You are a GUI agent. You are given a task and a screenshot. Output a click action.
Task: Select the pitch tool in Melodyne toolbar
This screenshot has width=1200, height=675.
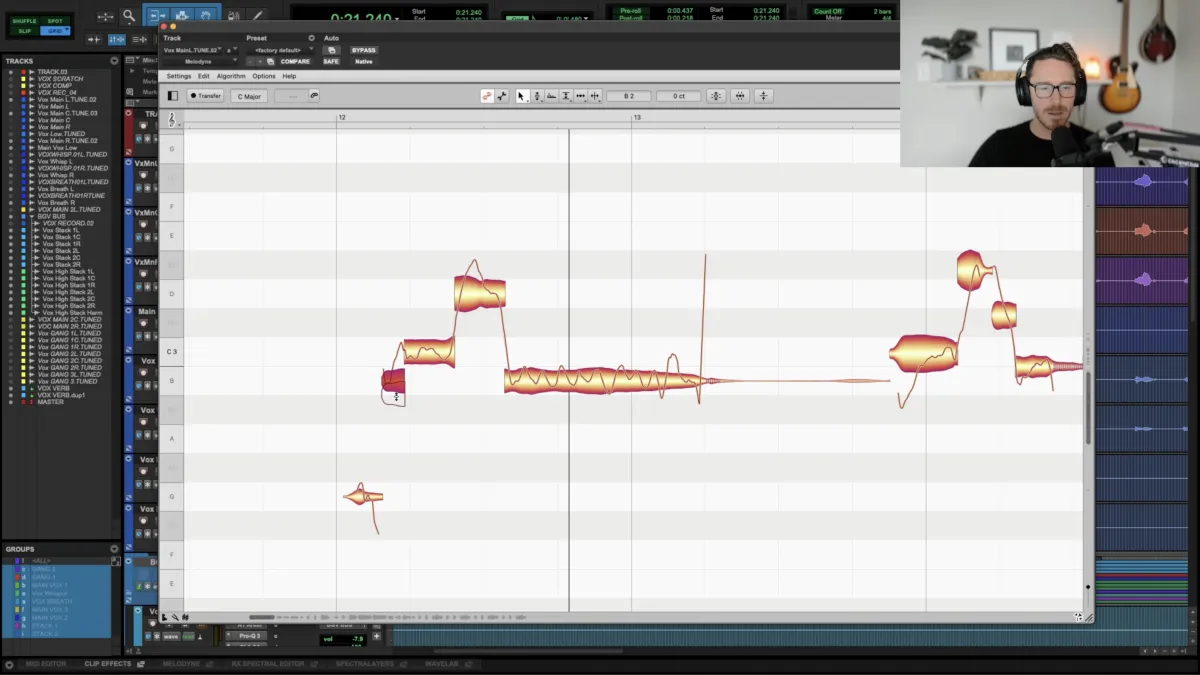click(537, 96)
